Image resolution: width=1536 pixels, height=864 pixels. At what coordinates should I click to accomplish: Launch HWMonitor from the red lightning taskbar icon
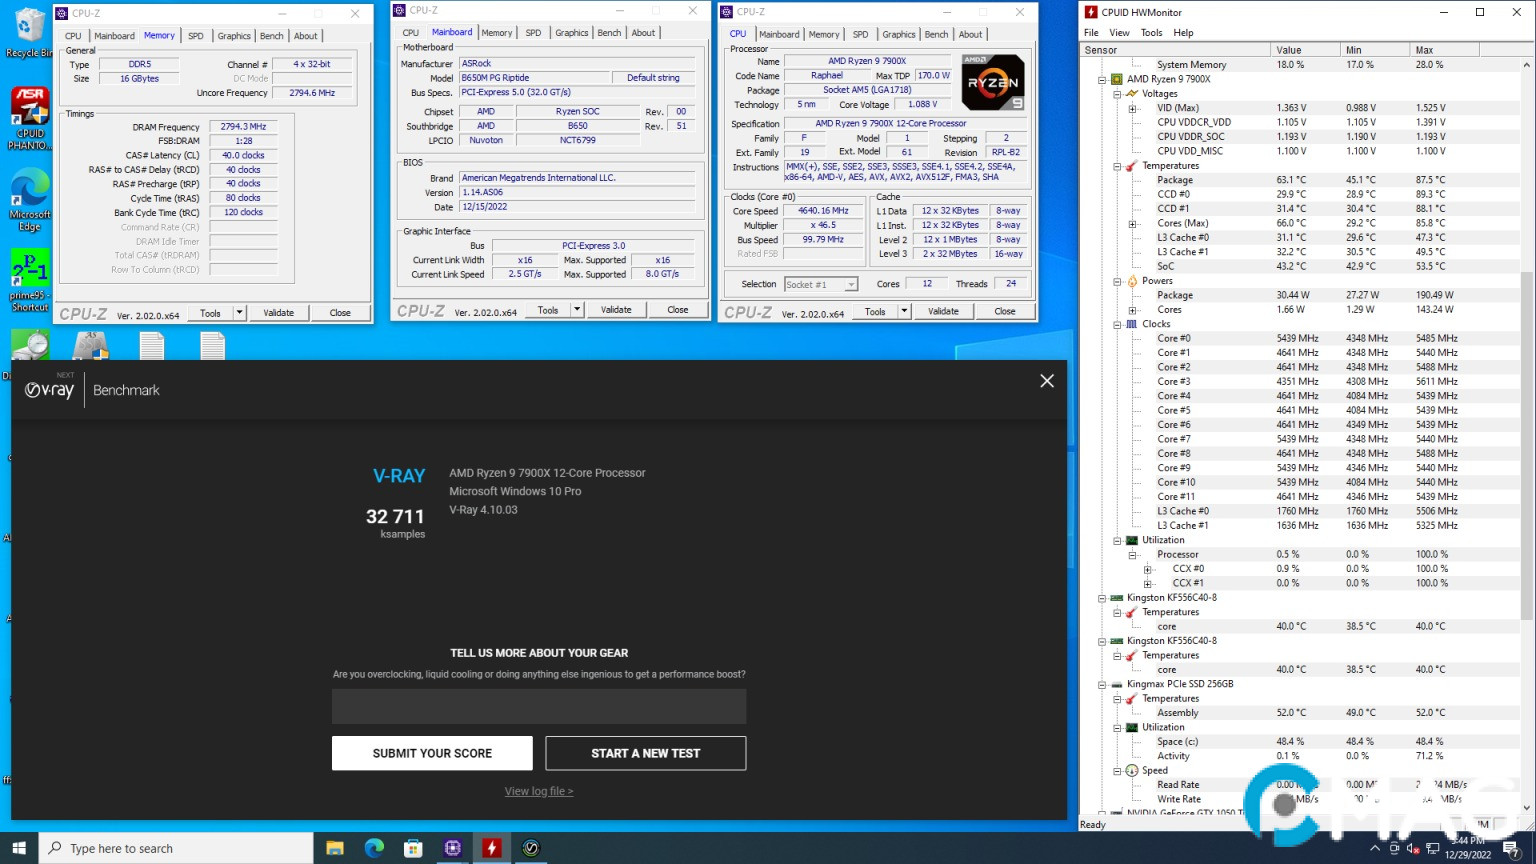(x=492, y=847)
